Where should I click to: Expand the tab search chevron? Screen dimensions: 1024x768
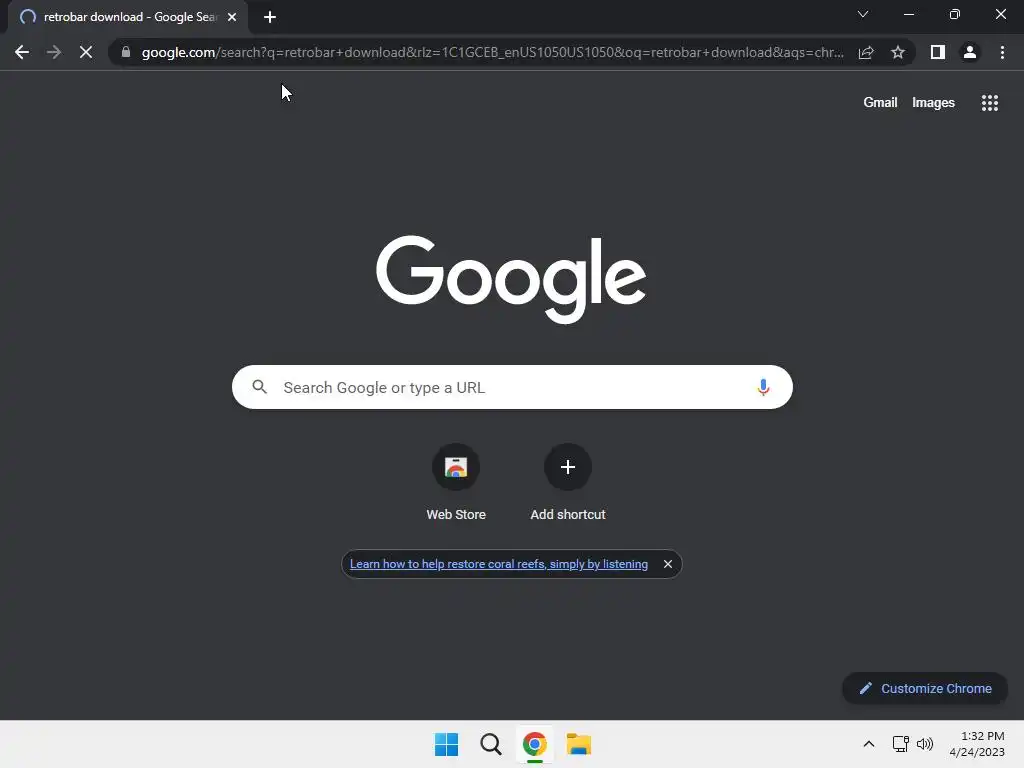coord(863,14)
